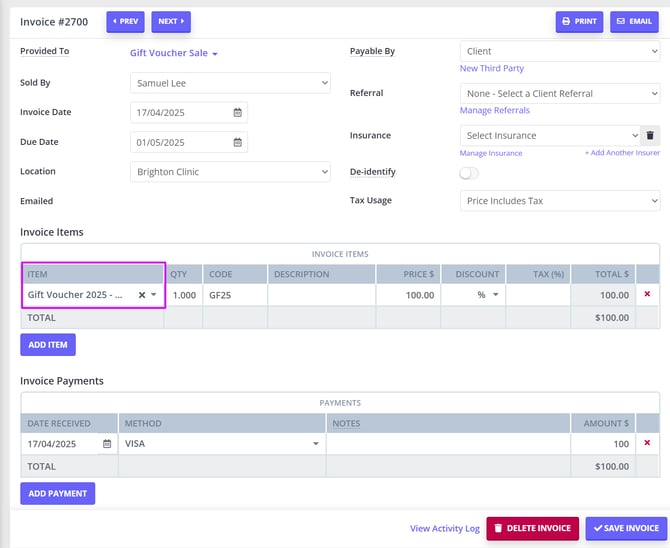Open the Tax Usage dropdown

pos(559,201)
